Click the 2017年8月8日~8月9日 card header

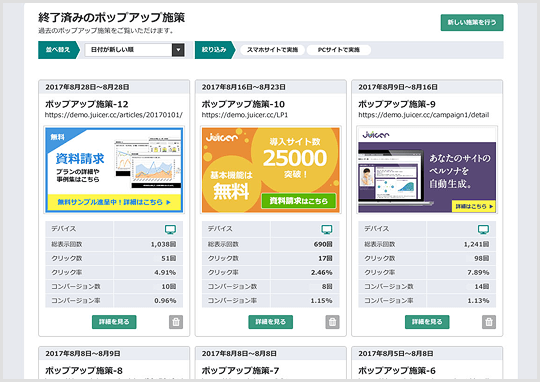pos(114,353)
